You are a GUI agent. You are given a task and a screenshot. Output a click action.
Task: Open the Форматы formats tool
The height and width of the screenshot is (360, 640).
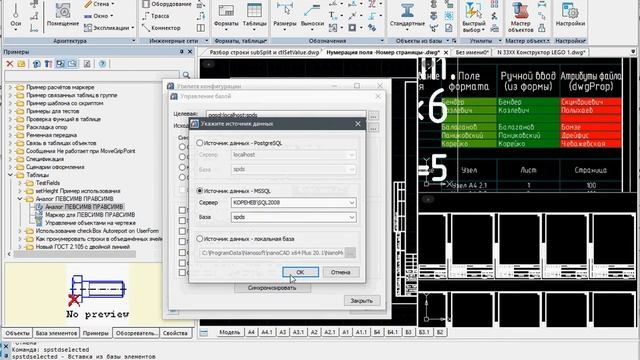(x=226, y=16)
